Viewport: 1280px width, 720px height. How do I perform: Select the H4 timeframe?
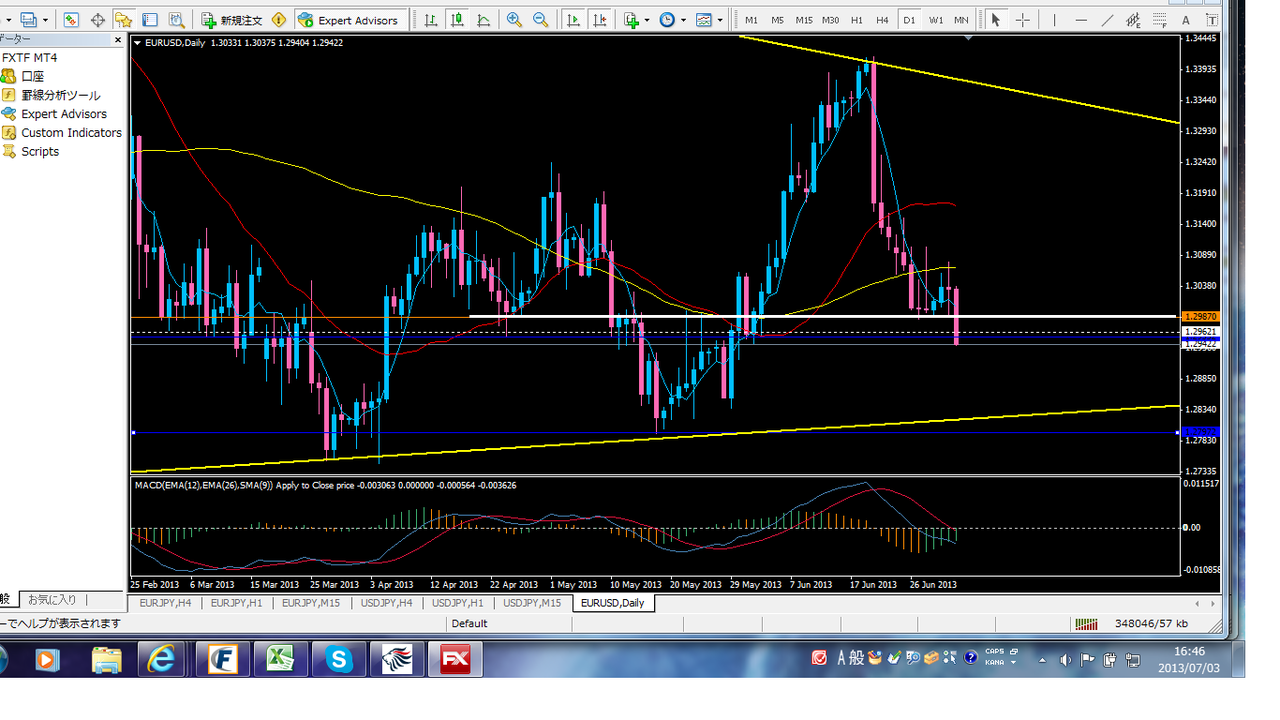point(882,20)
